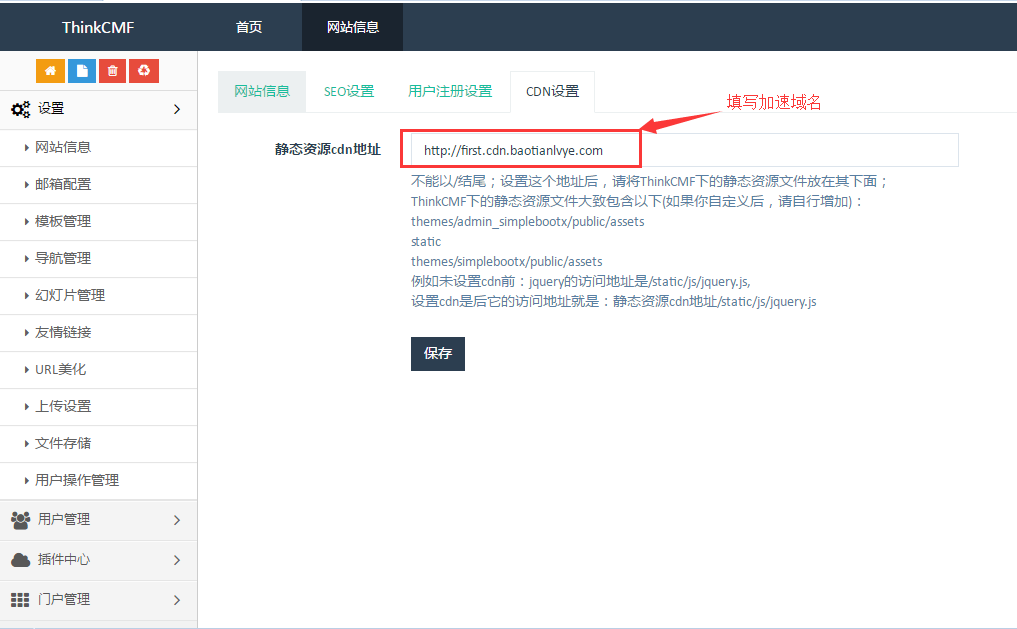Click the red recycle shortcut icon
Viewport: 1017px width, 629px height.
click(144, 71)
